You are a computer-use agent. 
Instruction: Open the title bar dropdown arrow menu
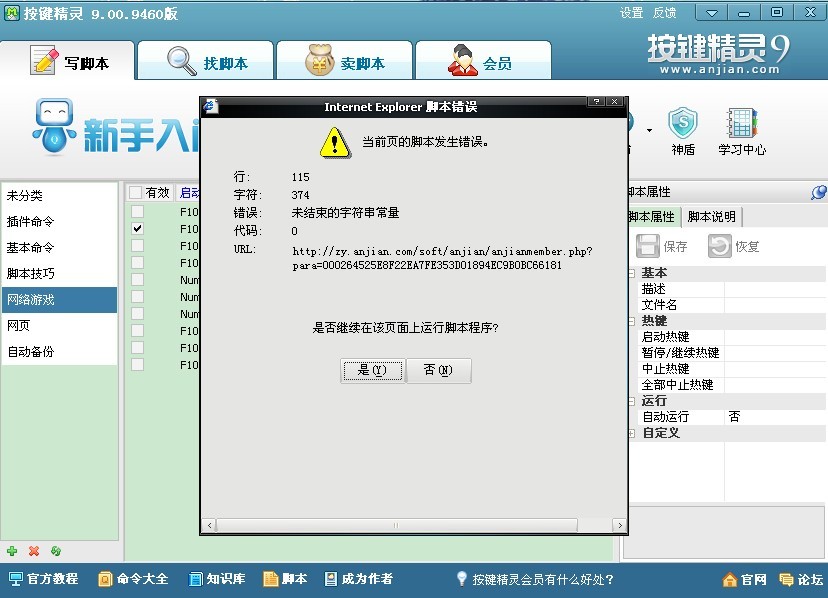coord(712,13)
